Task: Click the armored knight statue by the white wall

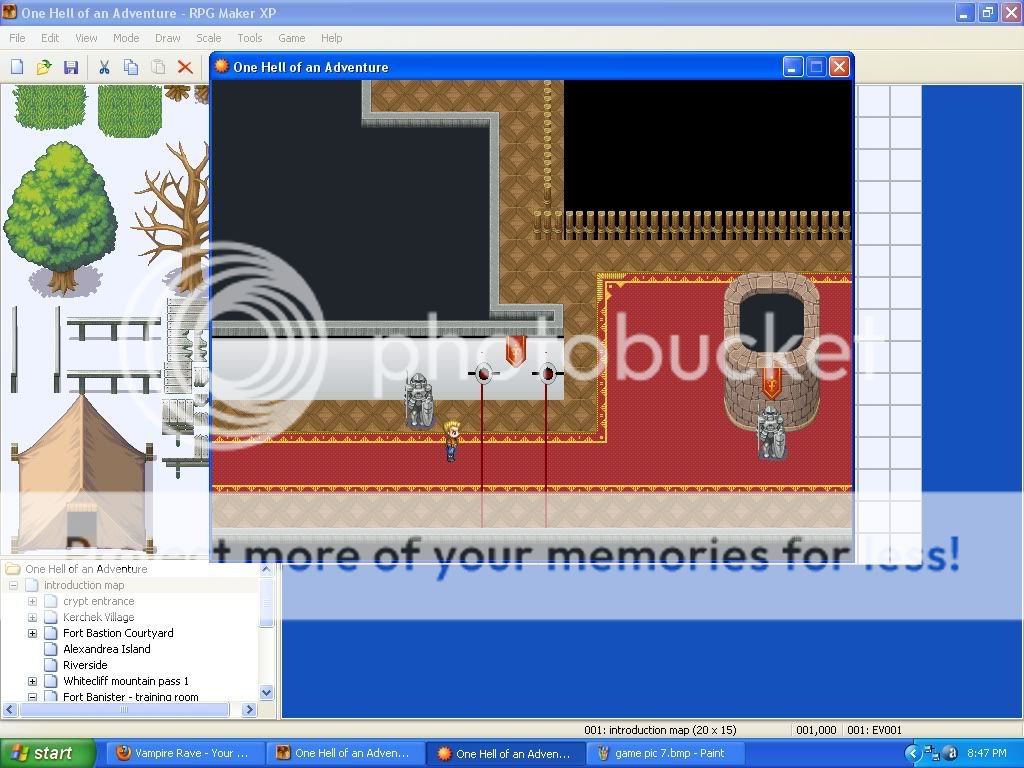Action: (x=418, y=401)
